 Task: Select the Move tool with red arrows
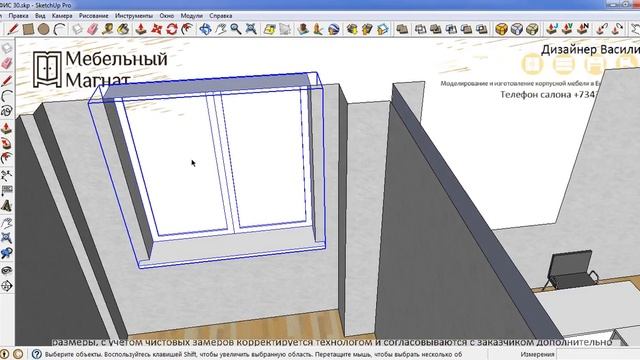pyautogui.click(x=156, y=29)
